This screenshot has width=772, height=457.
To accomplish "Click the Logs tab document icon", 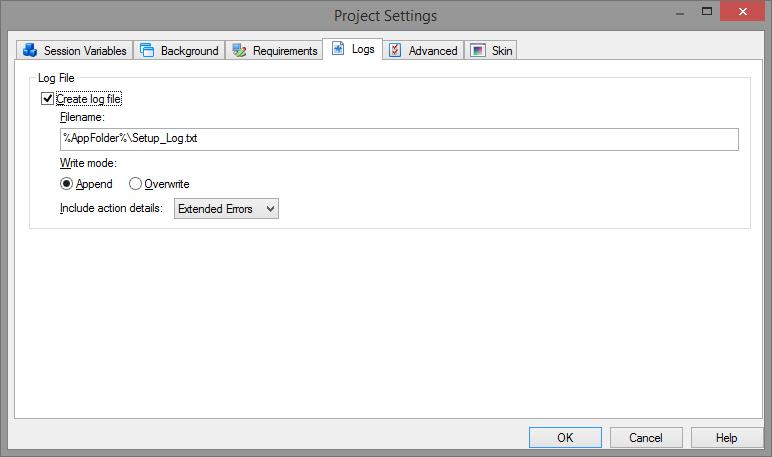I will [338, 48].
